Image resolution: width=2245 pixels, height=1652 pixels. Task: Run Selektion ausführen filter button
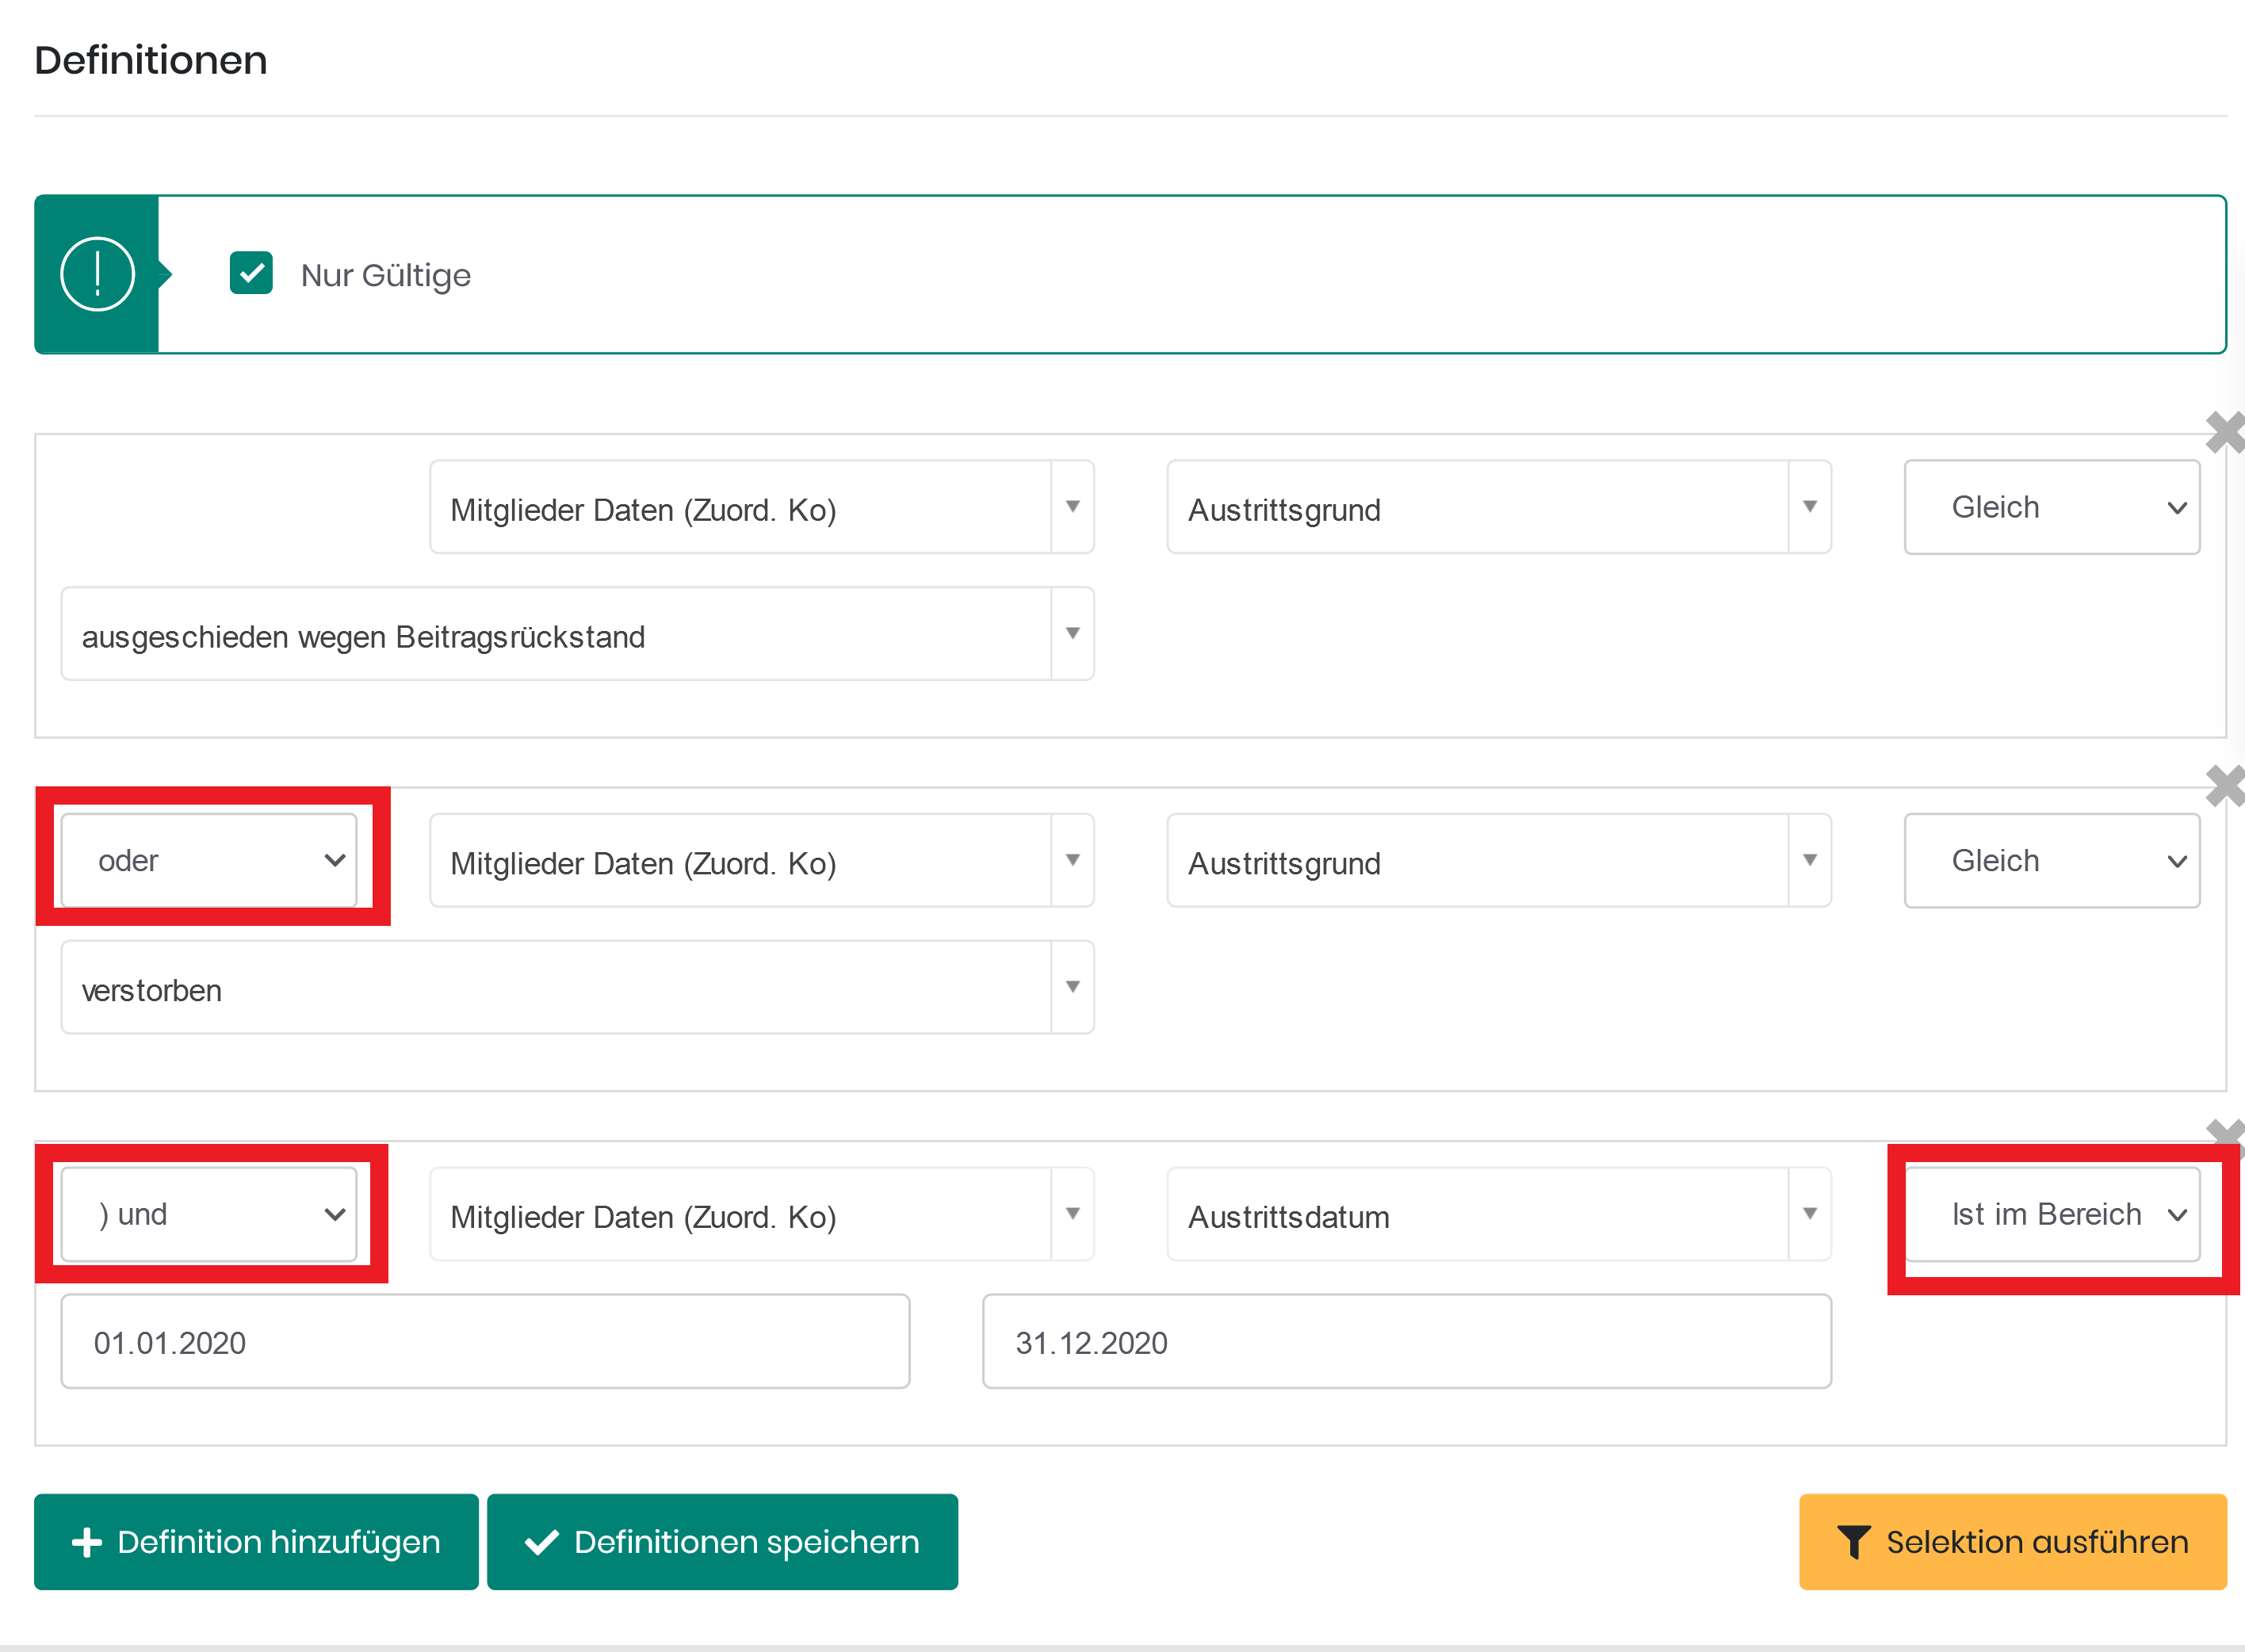(2012, 1542)
